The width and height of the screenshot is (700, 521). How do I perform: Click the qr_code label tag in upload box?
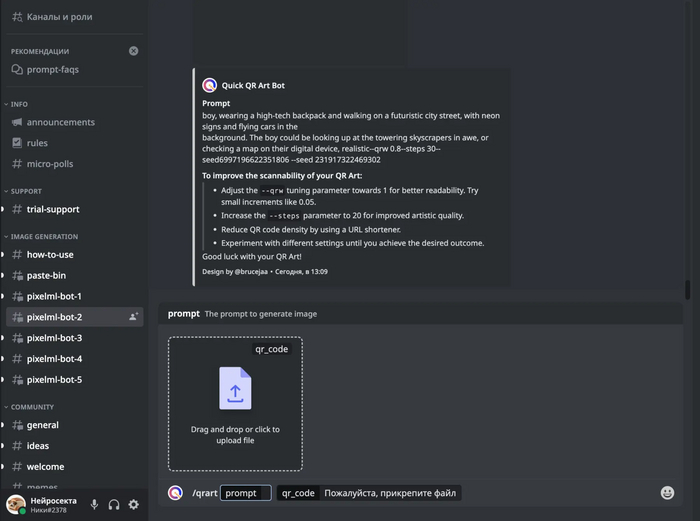coord(271,349)
